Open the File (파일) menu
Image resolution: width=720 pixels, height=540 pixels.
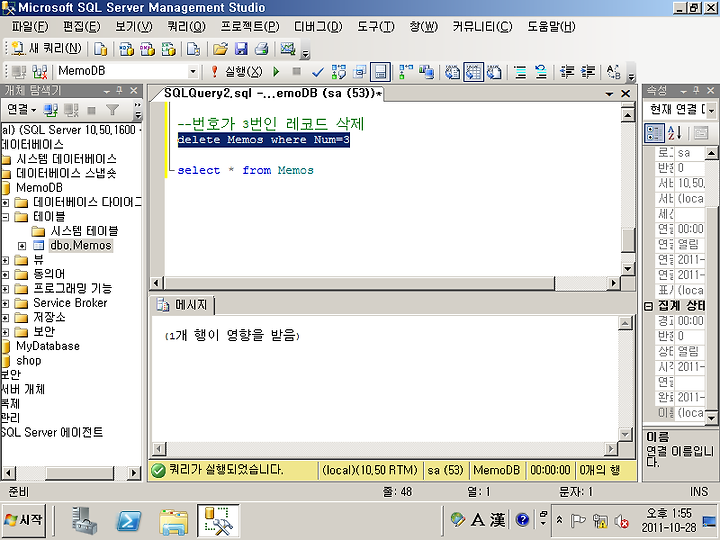(x=30, y=27)
